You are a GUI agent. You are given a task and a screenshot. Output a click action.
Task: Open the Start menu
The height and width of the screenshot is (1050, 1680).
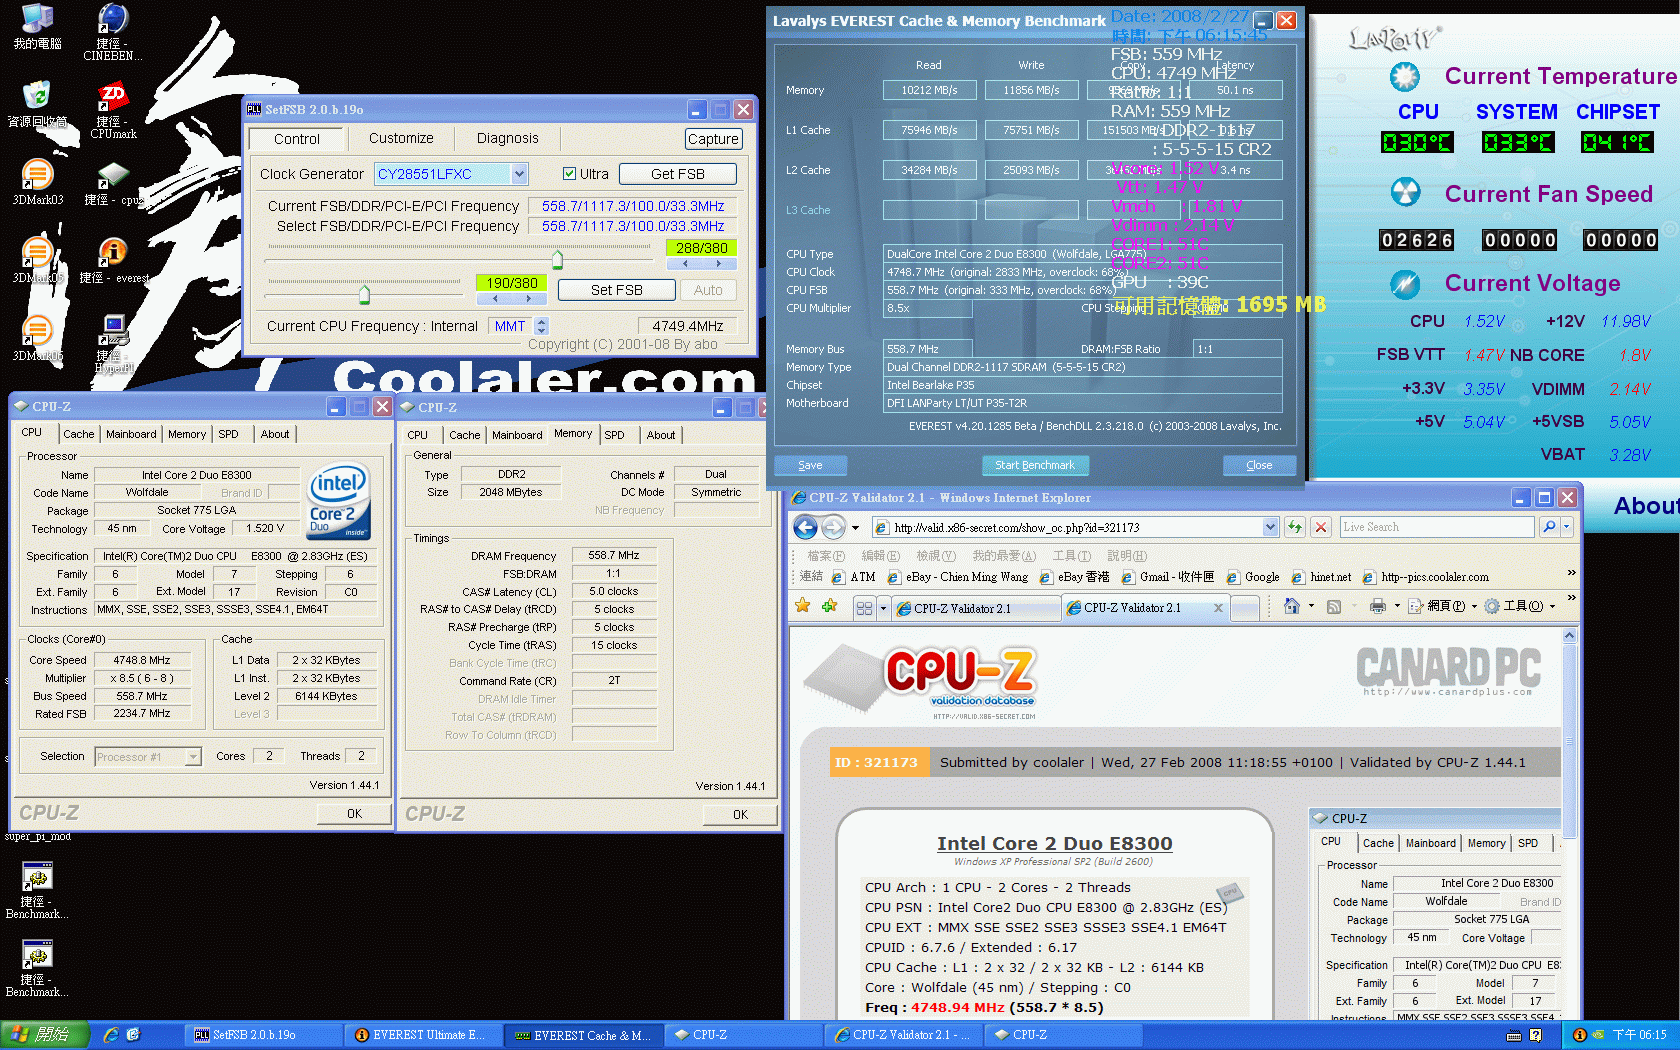coord(45,1035)
